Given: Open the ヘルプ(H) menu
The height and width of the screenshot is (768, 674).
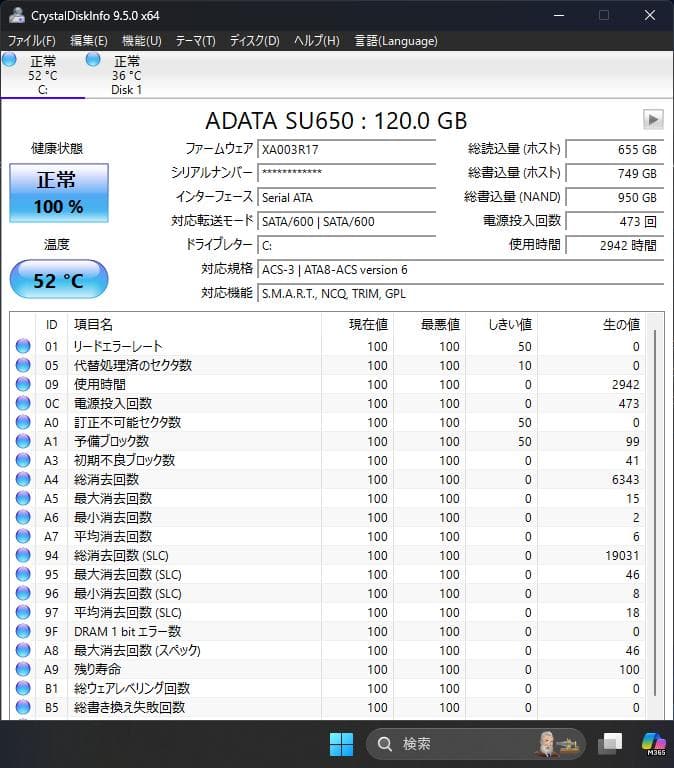Looking at the screenshot, I should click(316, 41).
